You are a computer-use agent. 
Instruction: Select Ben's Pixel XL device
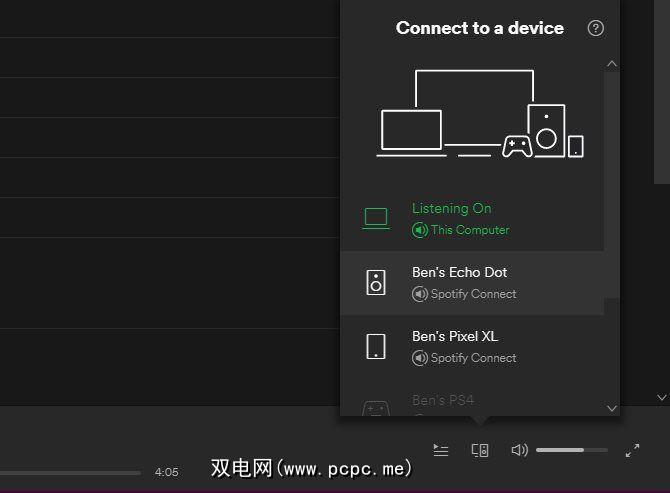tap(454, 336)
